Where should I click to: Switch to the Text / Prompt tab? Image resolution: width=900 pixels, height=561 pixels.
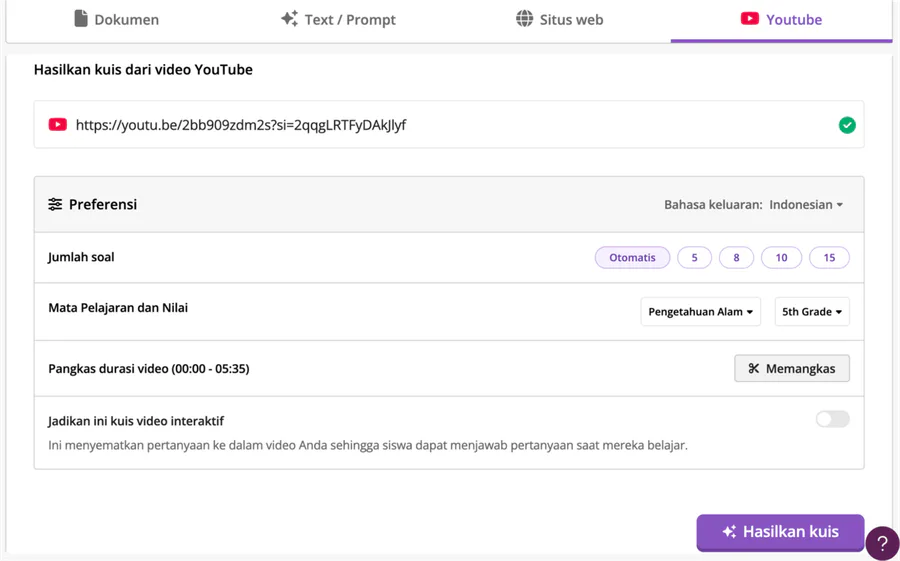pos(338,20)
